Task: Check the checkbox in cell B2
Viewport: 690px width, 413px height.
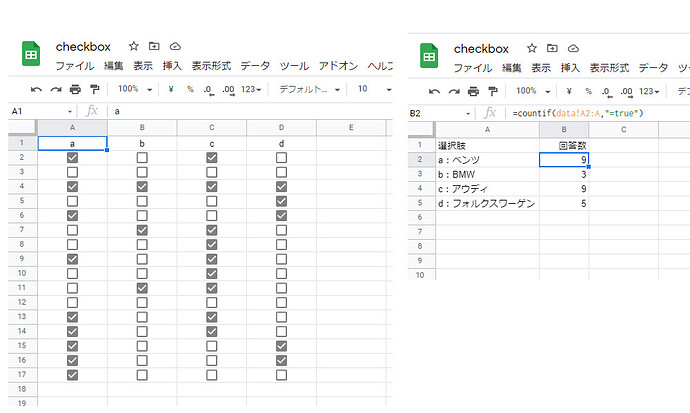Action: click(x=142, y=157)
